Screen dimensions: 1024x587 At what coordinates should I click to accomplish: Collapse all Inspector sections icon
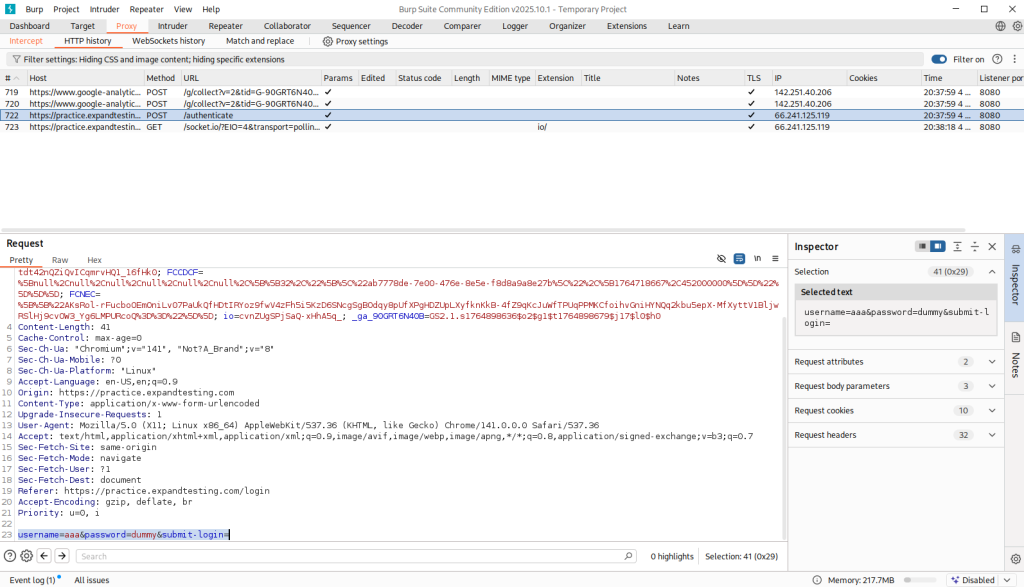tap(974, 247)
